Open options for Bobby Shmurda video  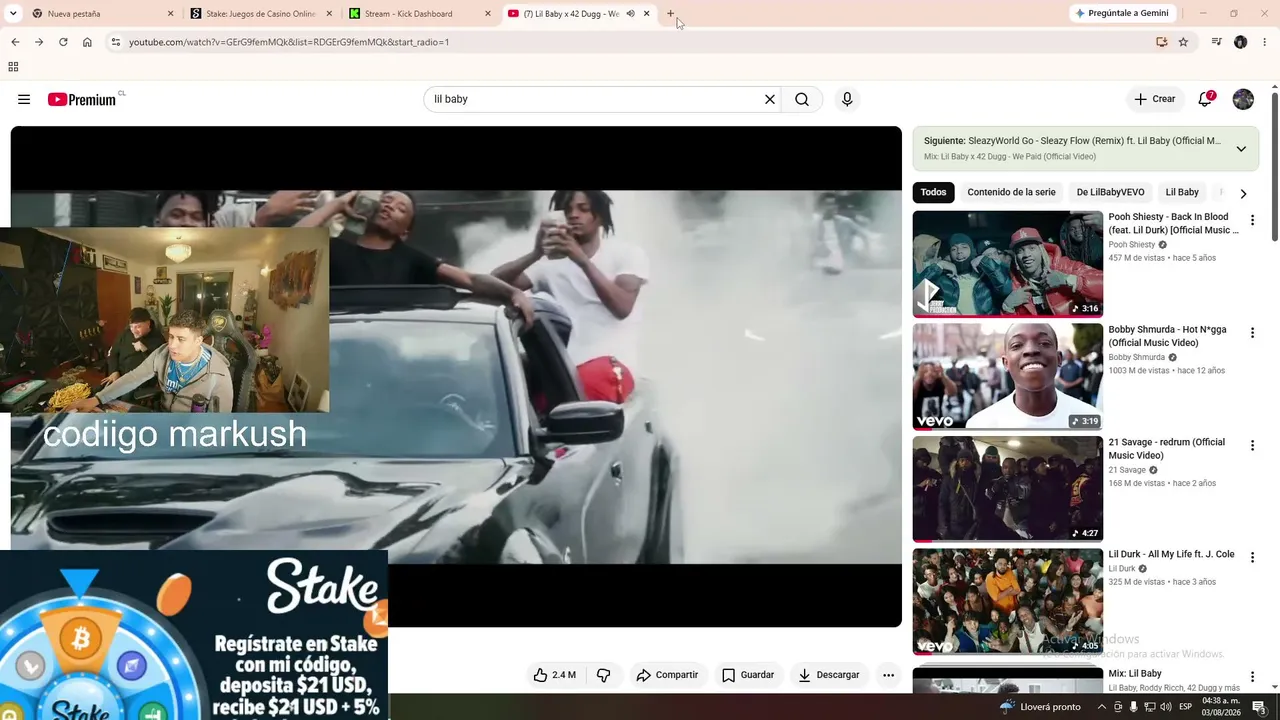click(x=1252, y=333)
